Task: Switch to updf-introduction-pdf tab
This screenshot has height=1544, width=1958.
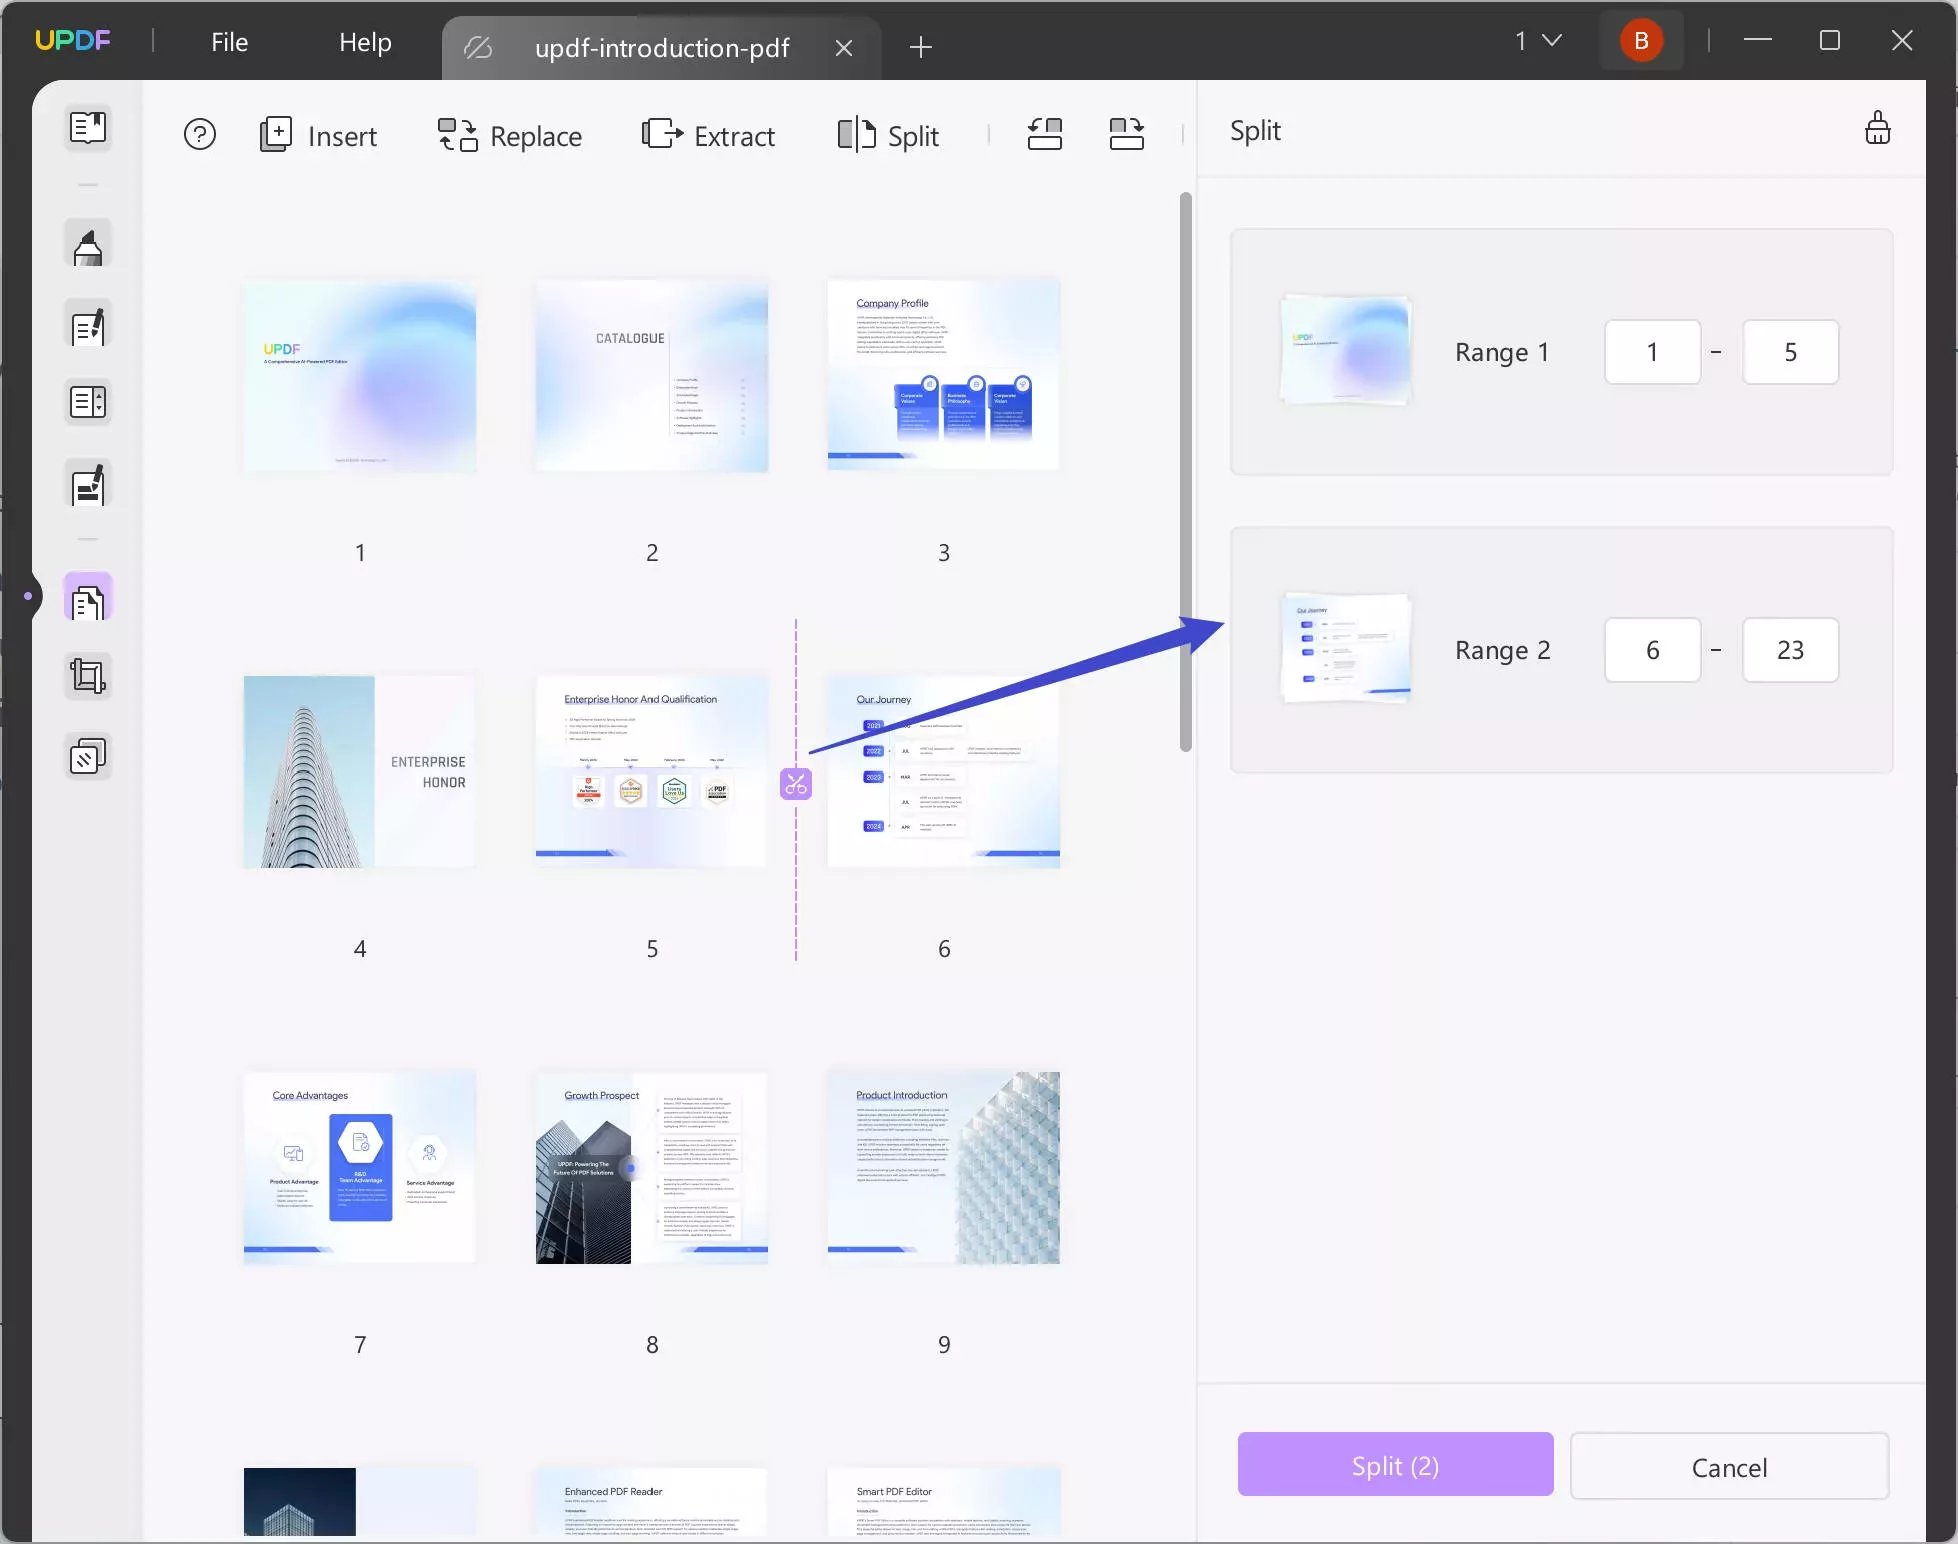Action: point(661,48)
